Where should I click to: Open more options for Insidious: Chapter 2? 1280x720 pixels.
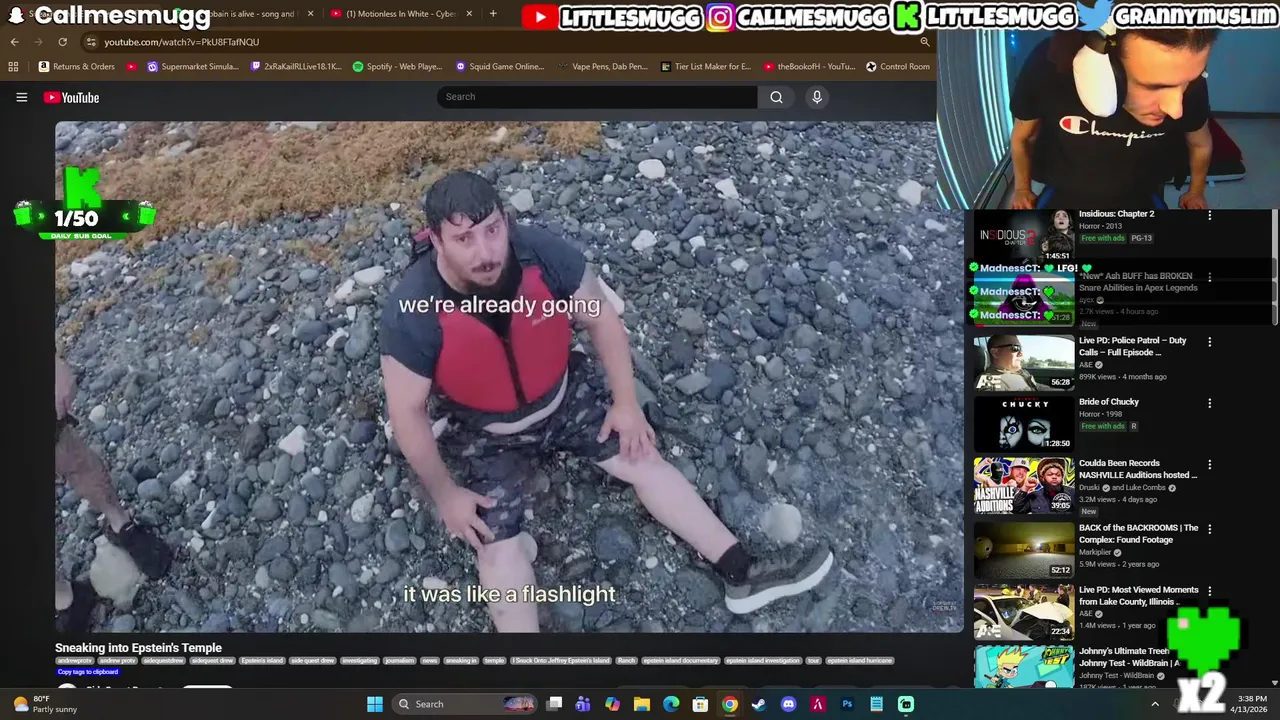tap(1209, 215)
